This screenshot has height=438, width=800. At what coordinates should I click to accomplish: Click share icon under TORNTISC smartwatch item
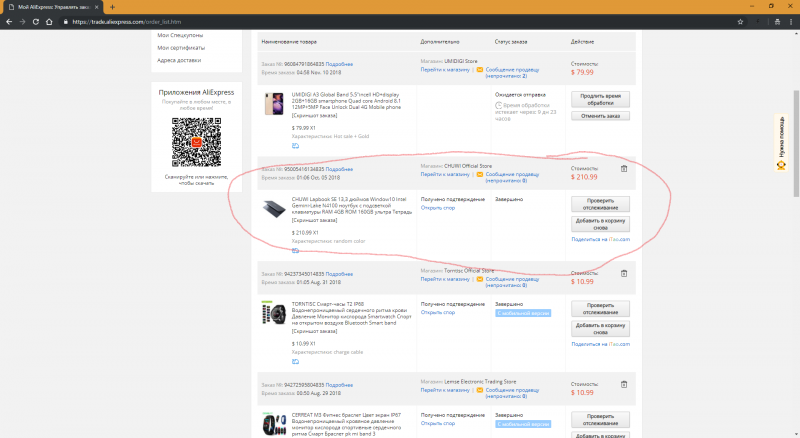pos(295,361)
